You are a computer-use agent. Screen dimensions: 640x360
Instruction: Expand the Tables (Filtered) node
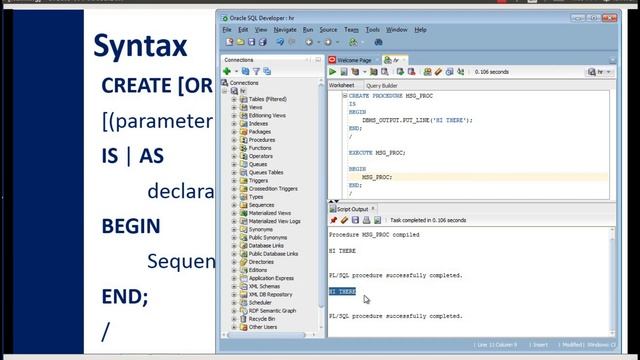point(234,99)
